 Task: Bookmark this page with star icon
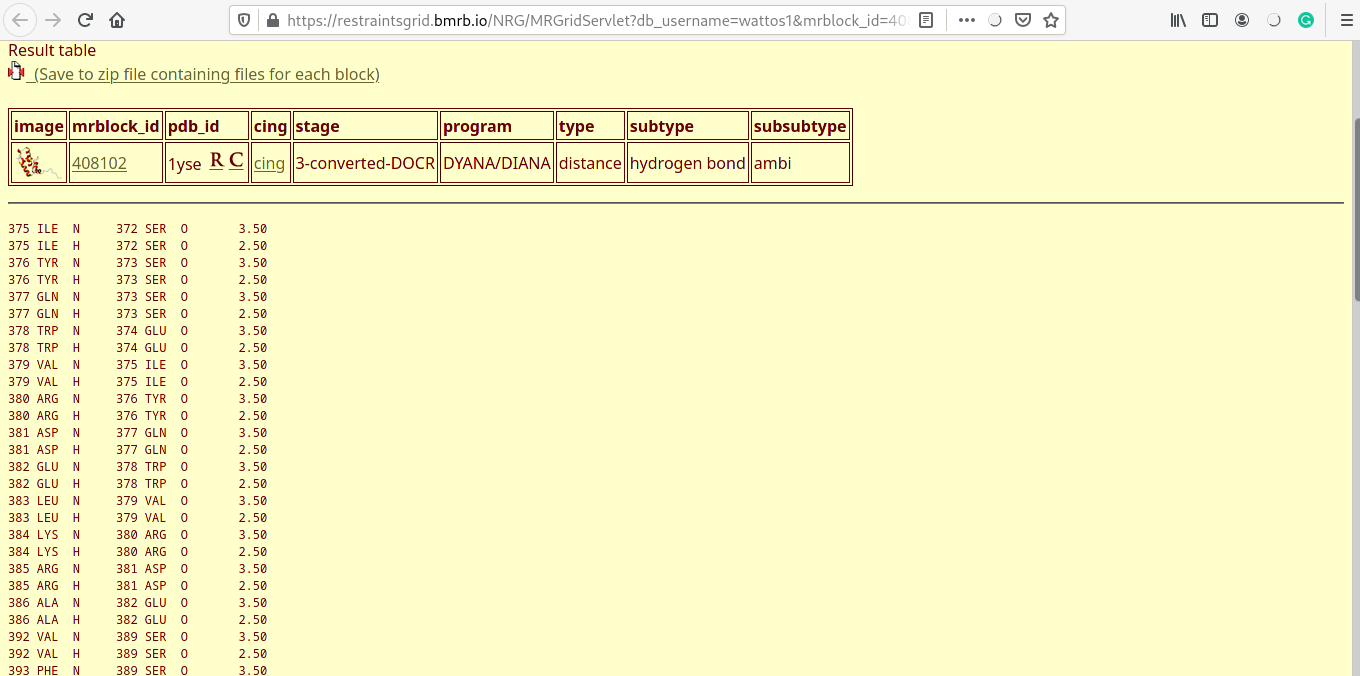click(x=1050, y=20)
